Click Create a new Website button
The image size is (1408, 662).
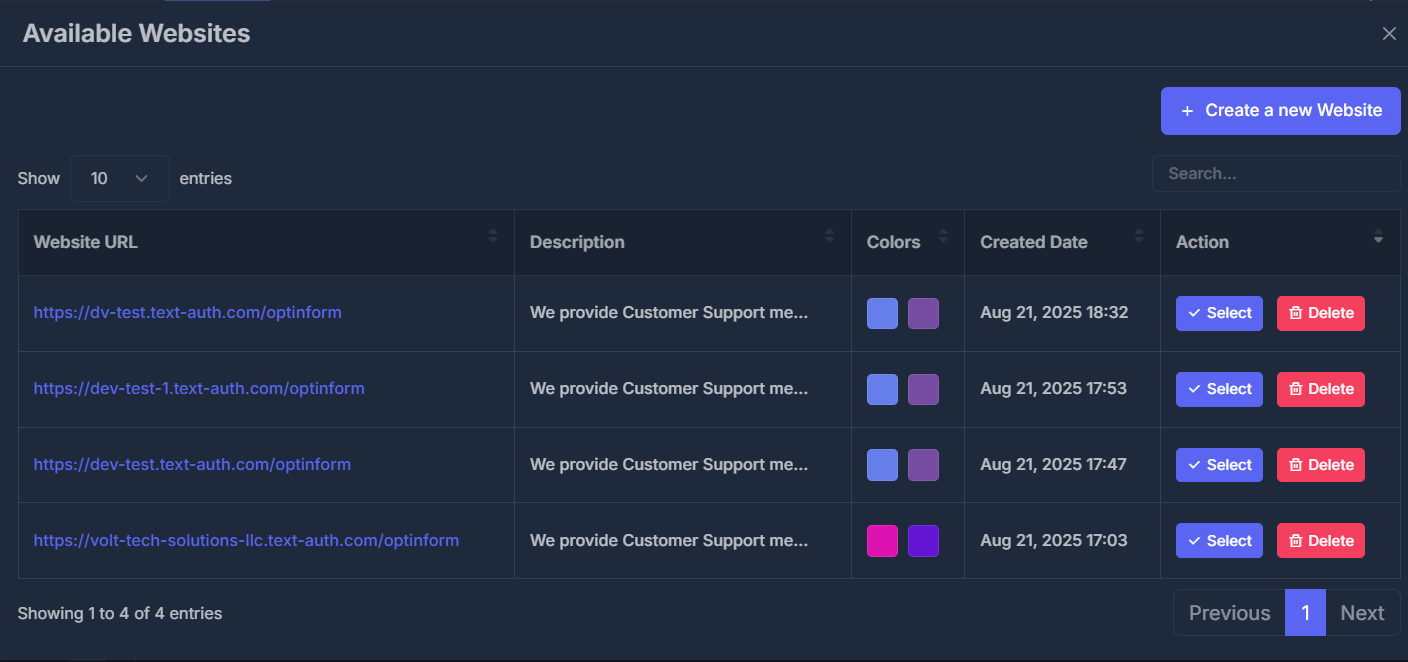pos(1280,111)
